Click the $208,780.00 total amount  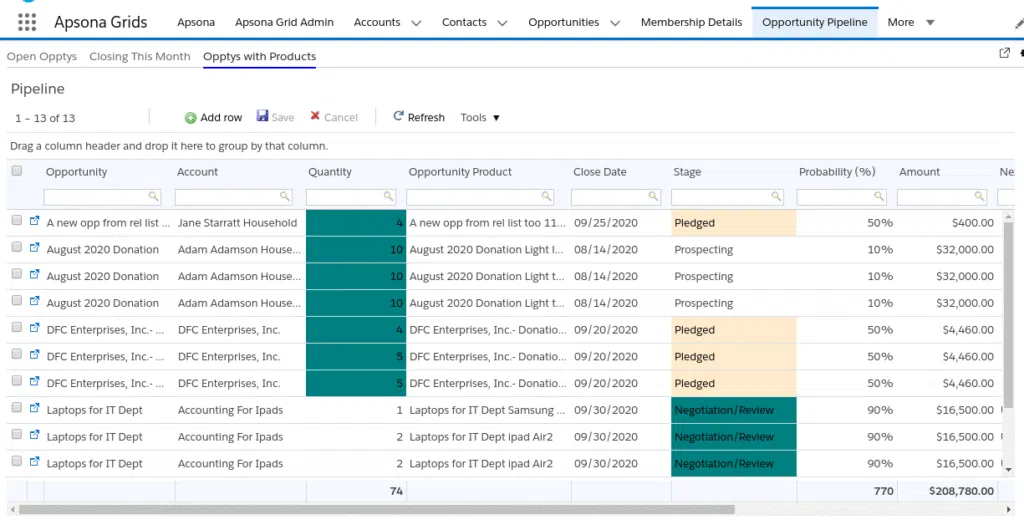click(961, 491)
